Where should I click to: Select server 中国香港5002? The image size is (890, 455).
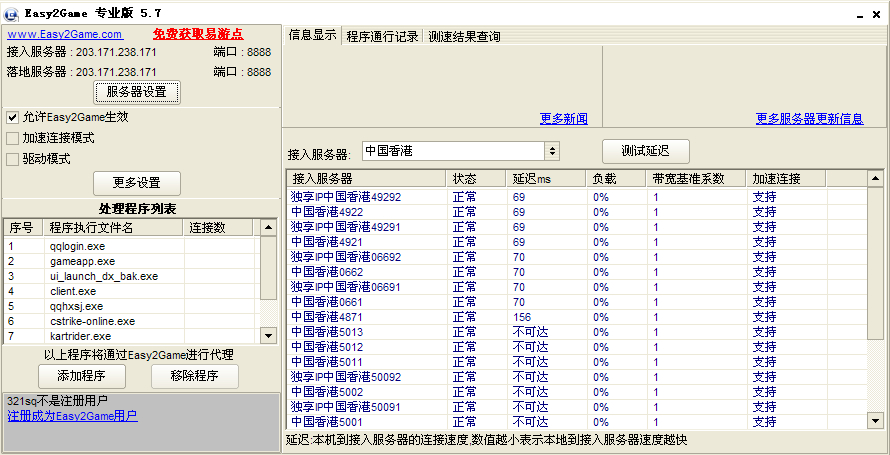(577, 391)
